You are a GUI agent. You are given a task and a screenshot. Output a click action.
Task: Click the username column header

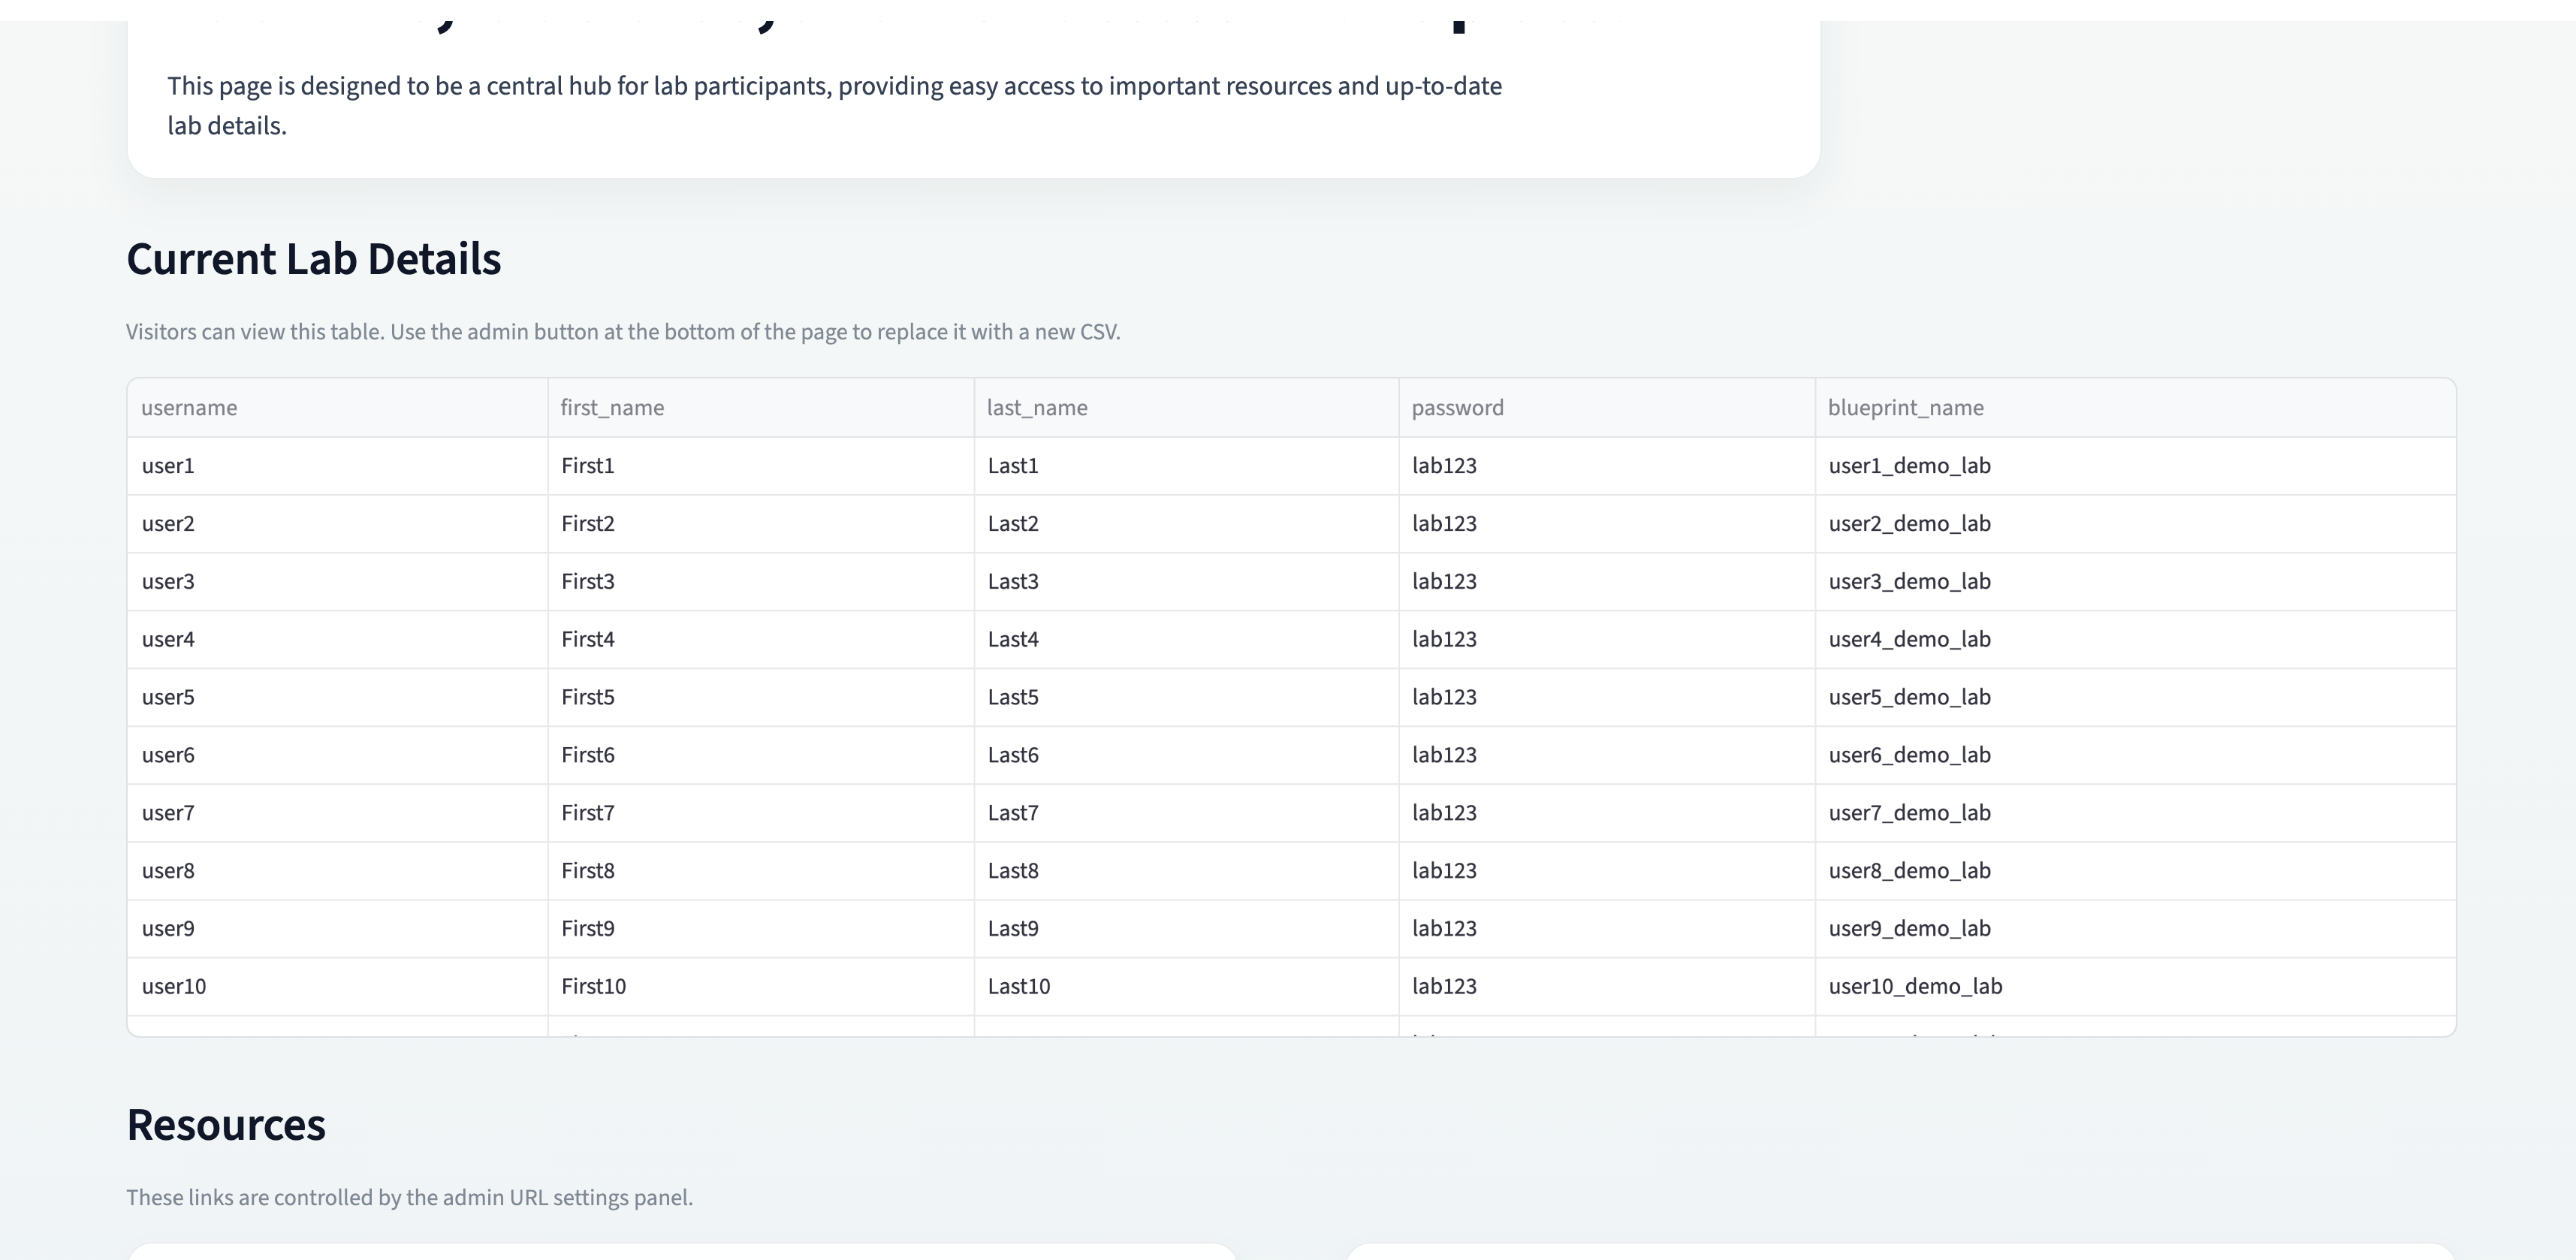pyautogui.click(x=337, y=408)
